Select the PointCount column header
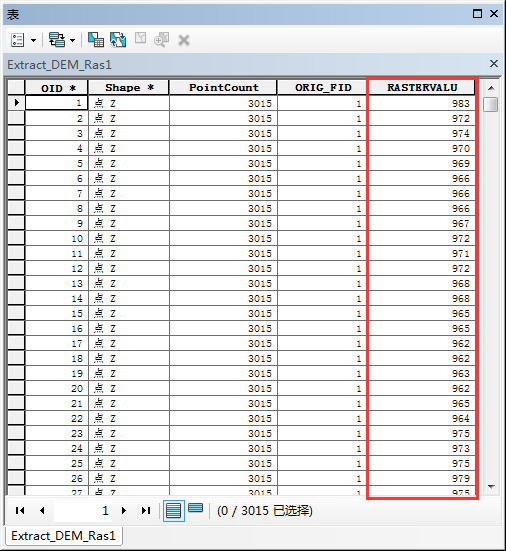The height and width of the screenshot is (551, 506). (223, 88)
